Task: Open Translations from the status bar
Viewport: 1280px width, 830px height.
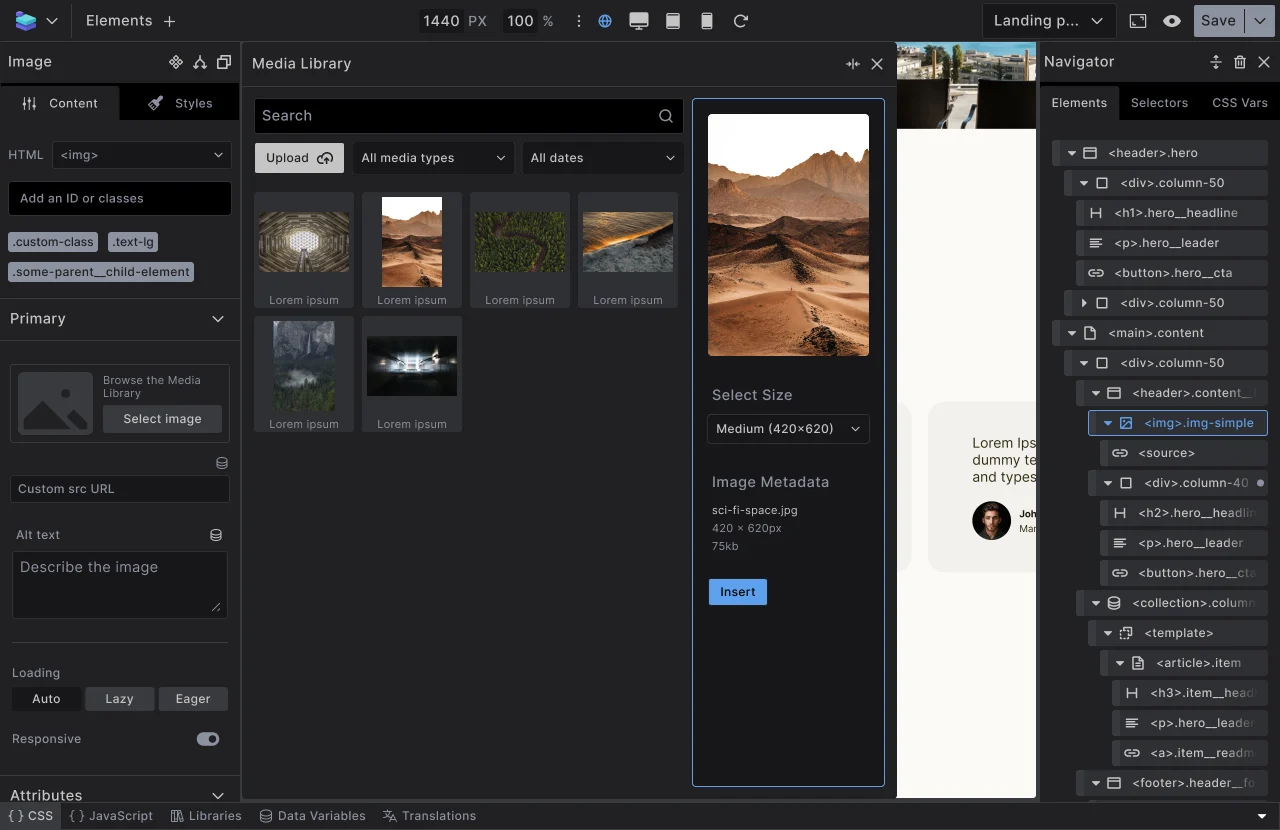Action: 429,815
